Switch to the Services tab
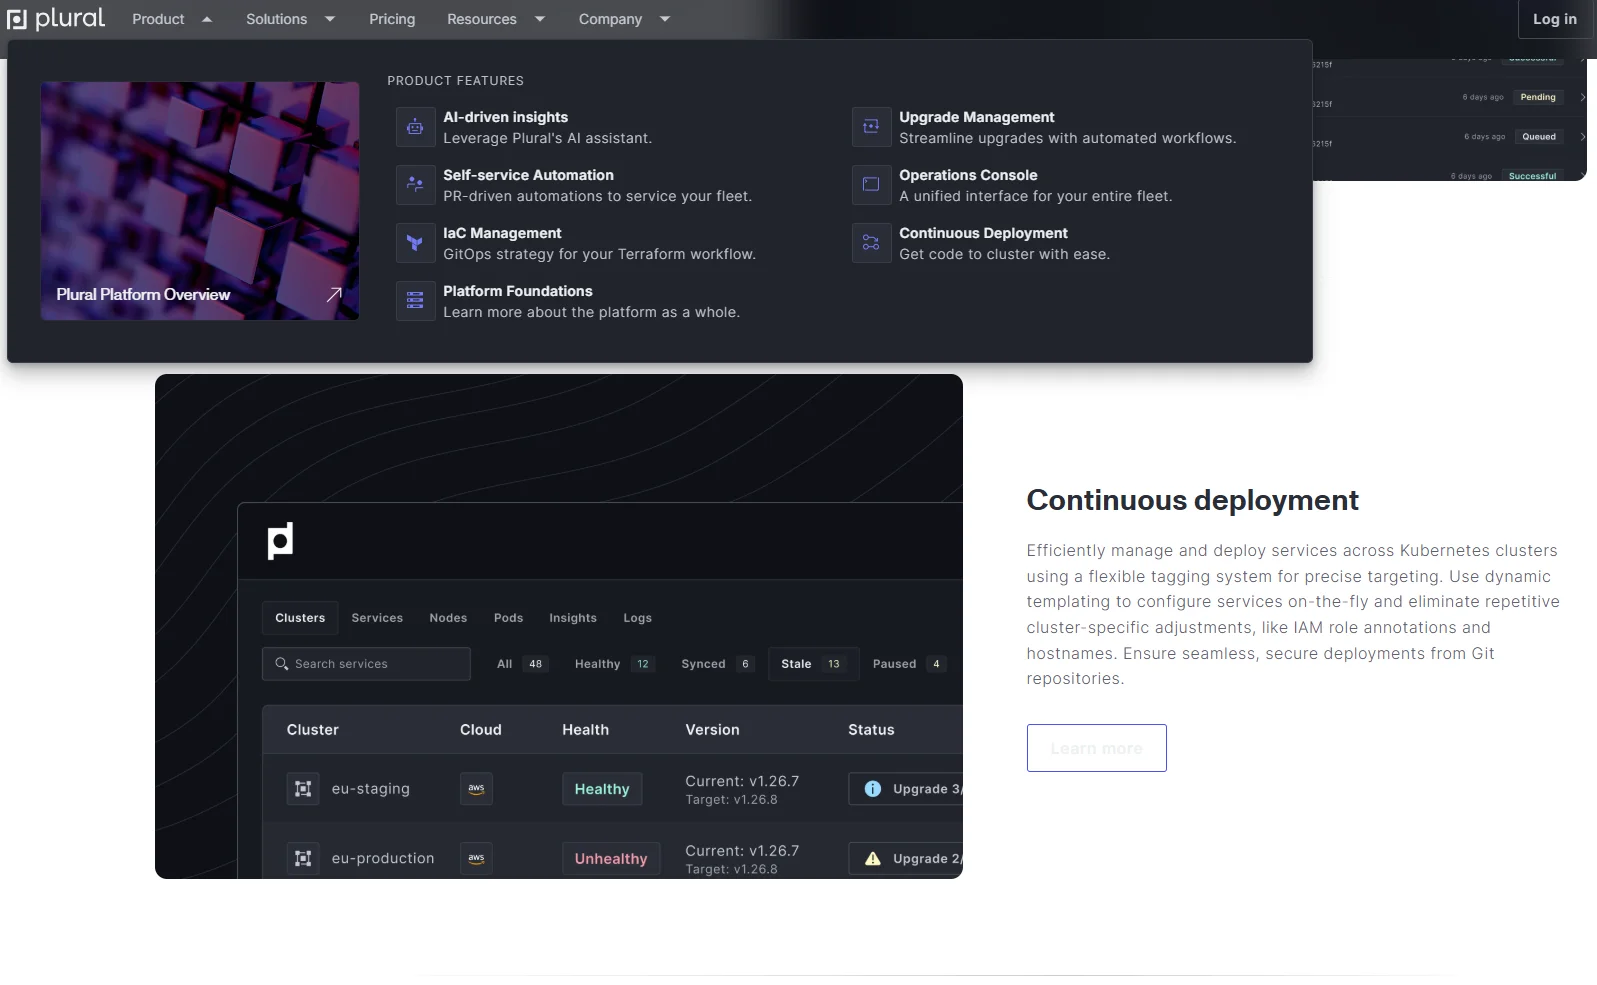The height and width of the screenshot is (985, 1597). pyautogui.click(x=377, y=618)
